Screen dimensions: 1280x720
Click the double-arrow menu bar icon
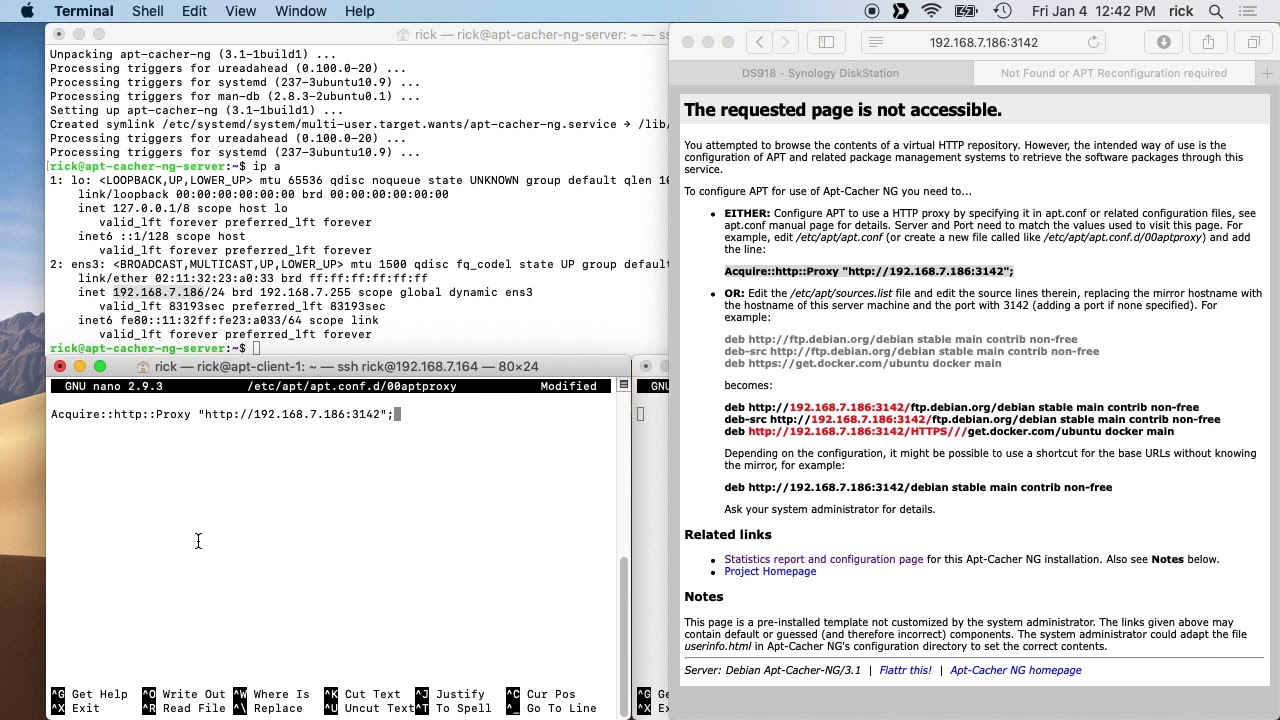(x=901, y=11)
